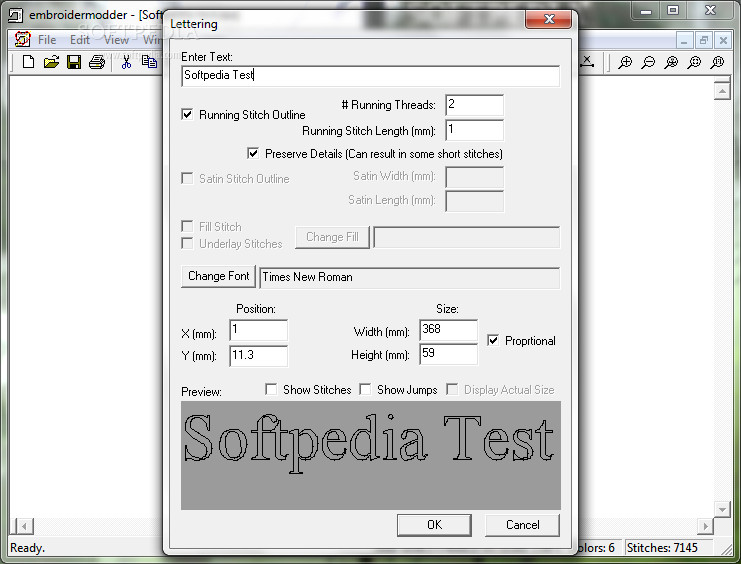The width and height of the screenshot is (741, 564).
Task: Enable Show Jumps in preview
Action: tap(365, 389)
